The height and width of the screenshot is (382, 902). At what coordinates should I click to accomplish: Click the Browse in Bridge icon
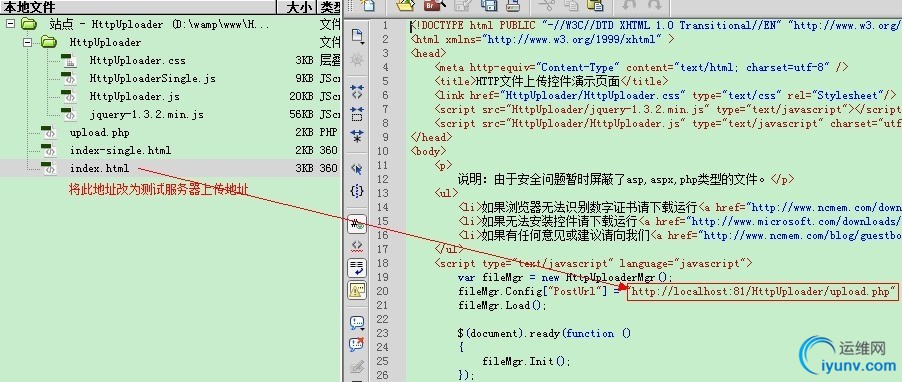point(435,5)
